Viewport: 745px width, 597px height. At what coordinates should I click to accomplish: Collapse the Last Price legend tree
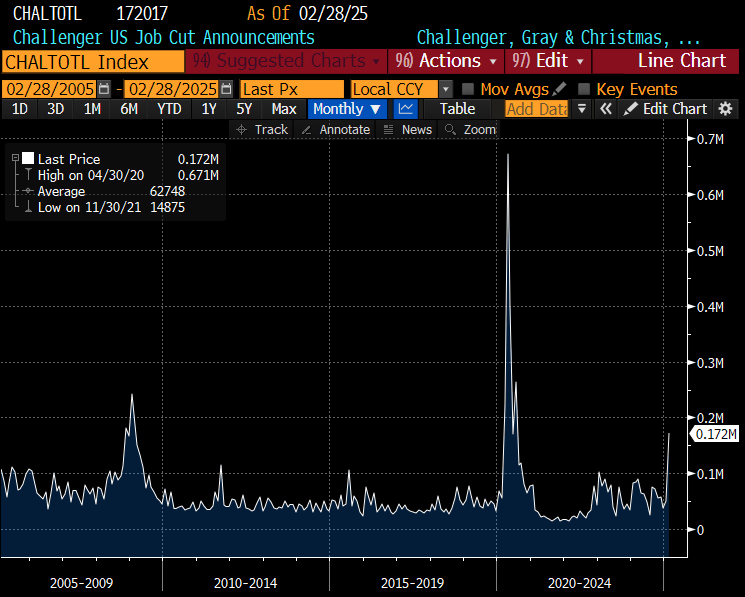[x=14, y=159]
